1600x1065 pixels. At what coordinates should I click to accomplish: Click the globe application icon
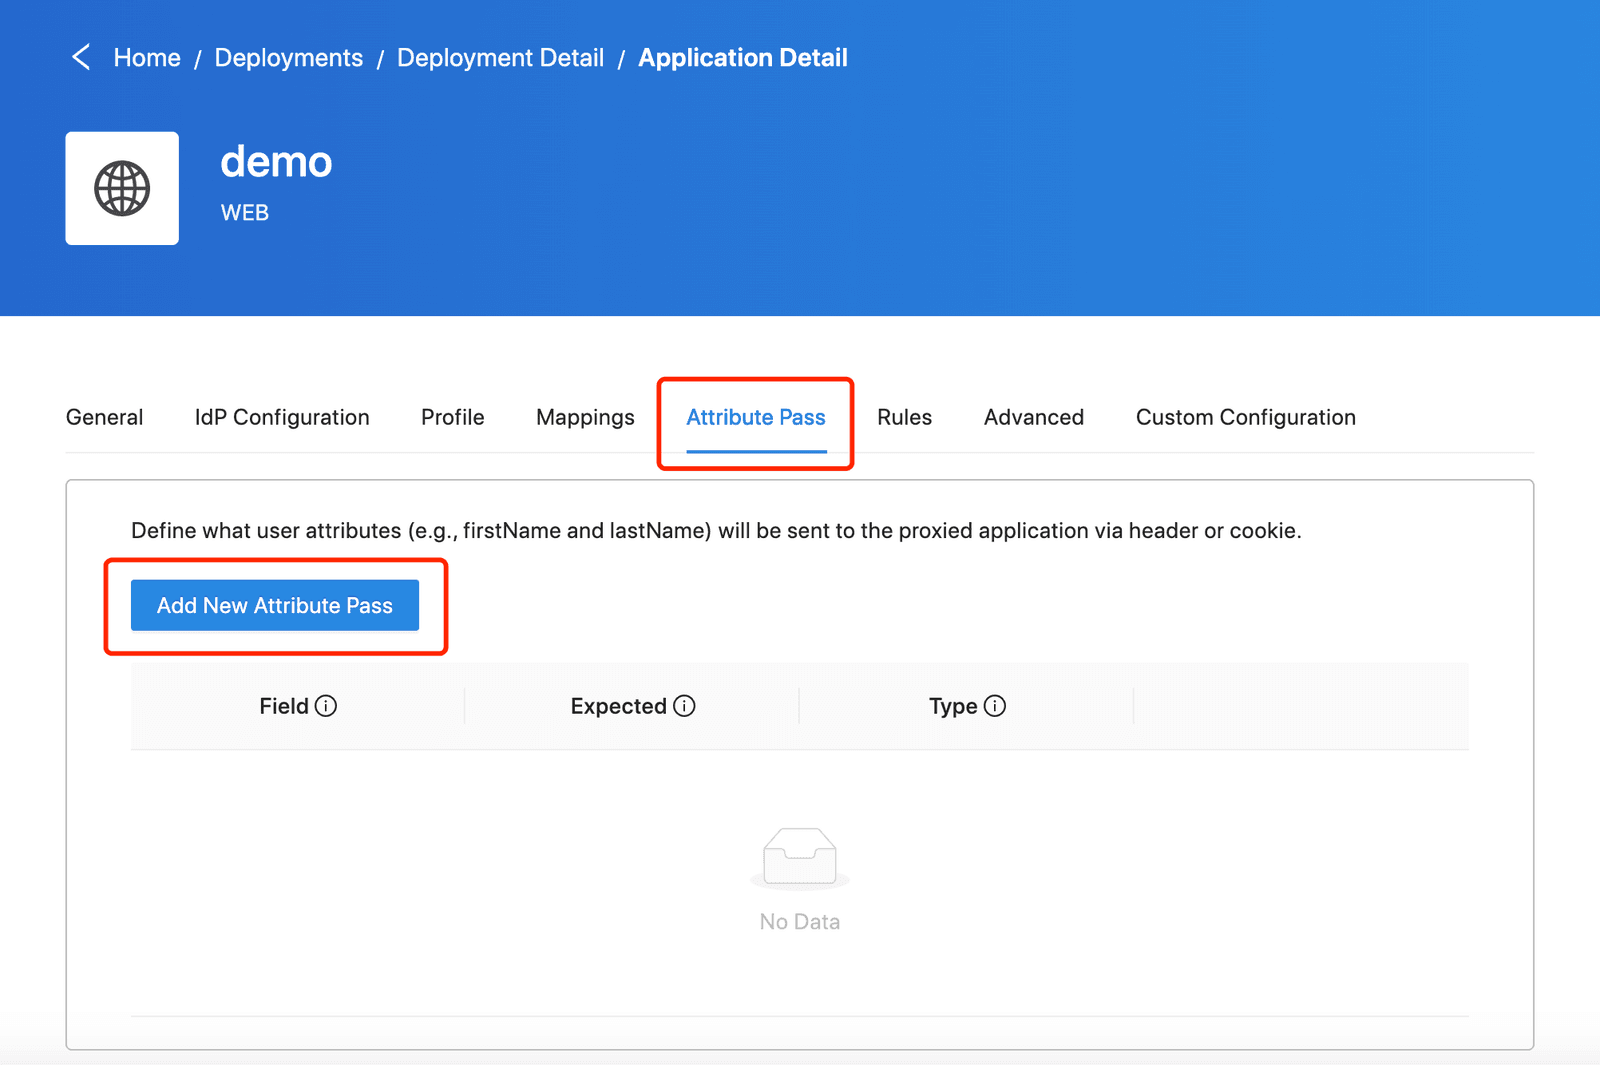(x=122, y=188)
